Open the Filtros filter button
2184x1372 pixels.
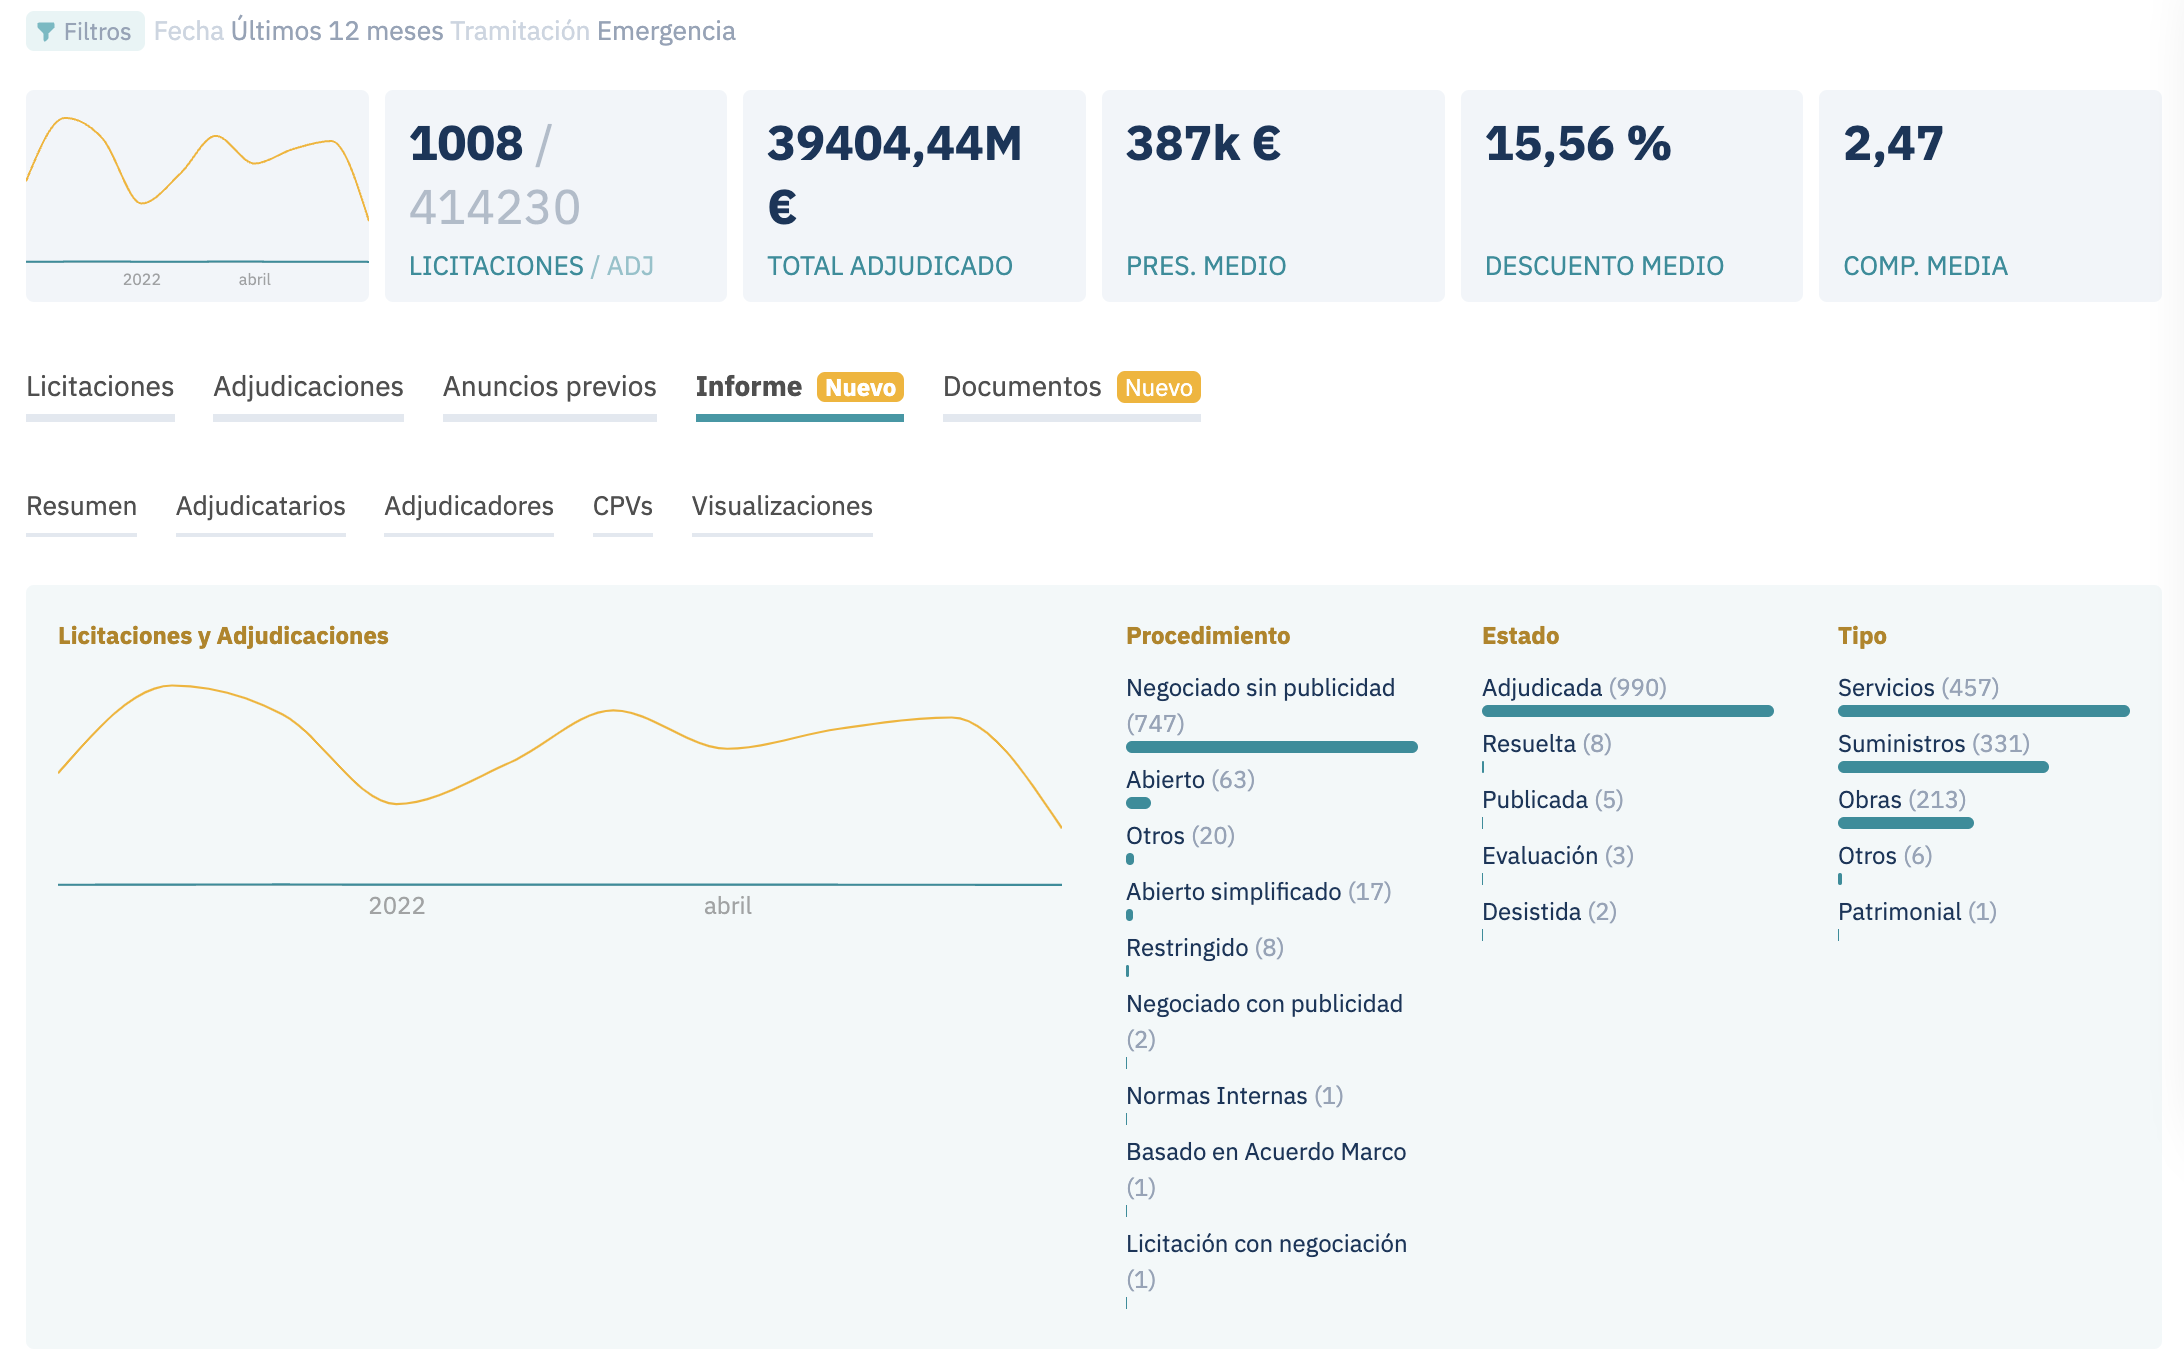click(85, 32)
